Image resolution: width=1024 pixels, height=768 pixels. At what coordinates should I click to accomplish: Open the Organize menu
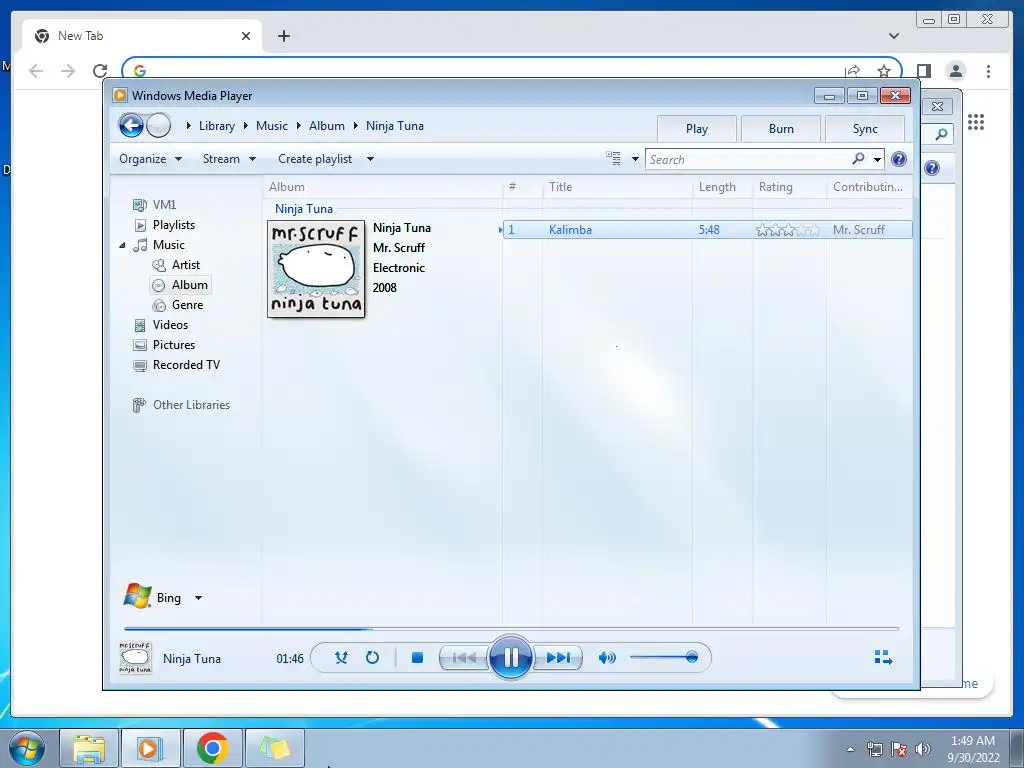tap(150, 159)
